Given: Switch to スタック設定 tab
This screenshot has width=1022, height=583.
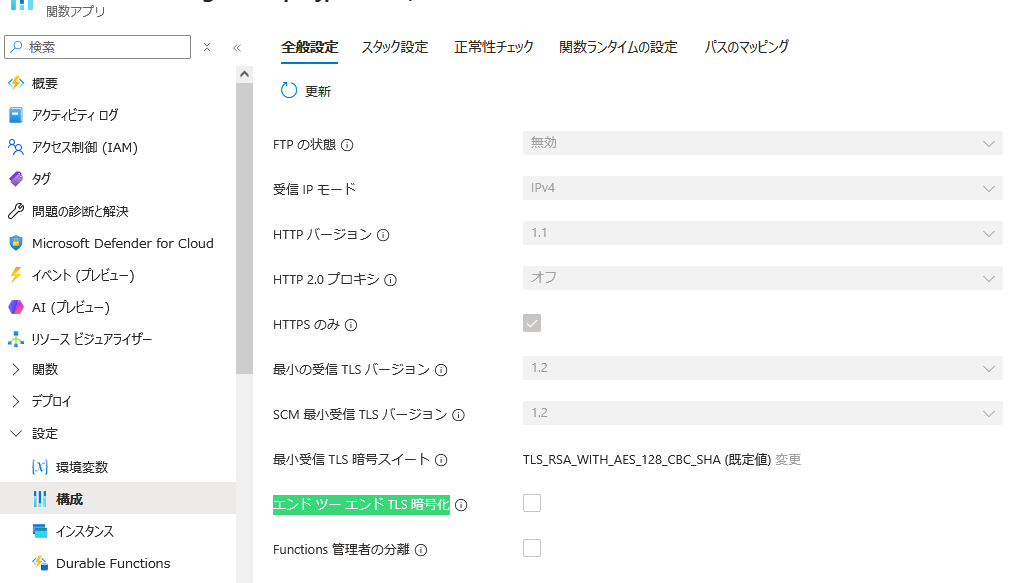Looking at the screenshot, I should (x=395, y=47).
